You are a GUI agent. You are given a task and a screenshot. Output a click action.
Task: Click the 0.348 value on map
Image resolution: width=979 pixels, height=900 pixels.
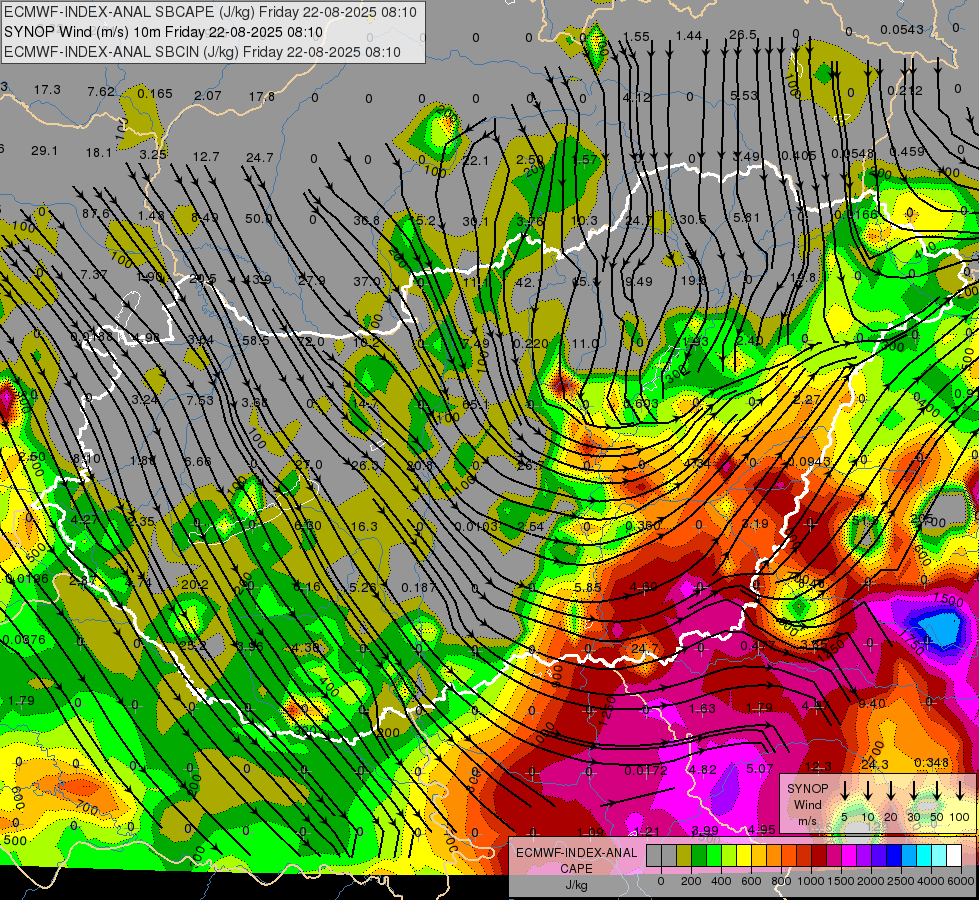932,763
